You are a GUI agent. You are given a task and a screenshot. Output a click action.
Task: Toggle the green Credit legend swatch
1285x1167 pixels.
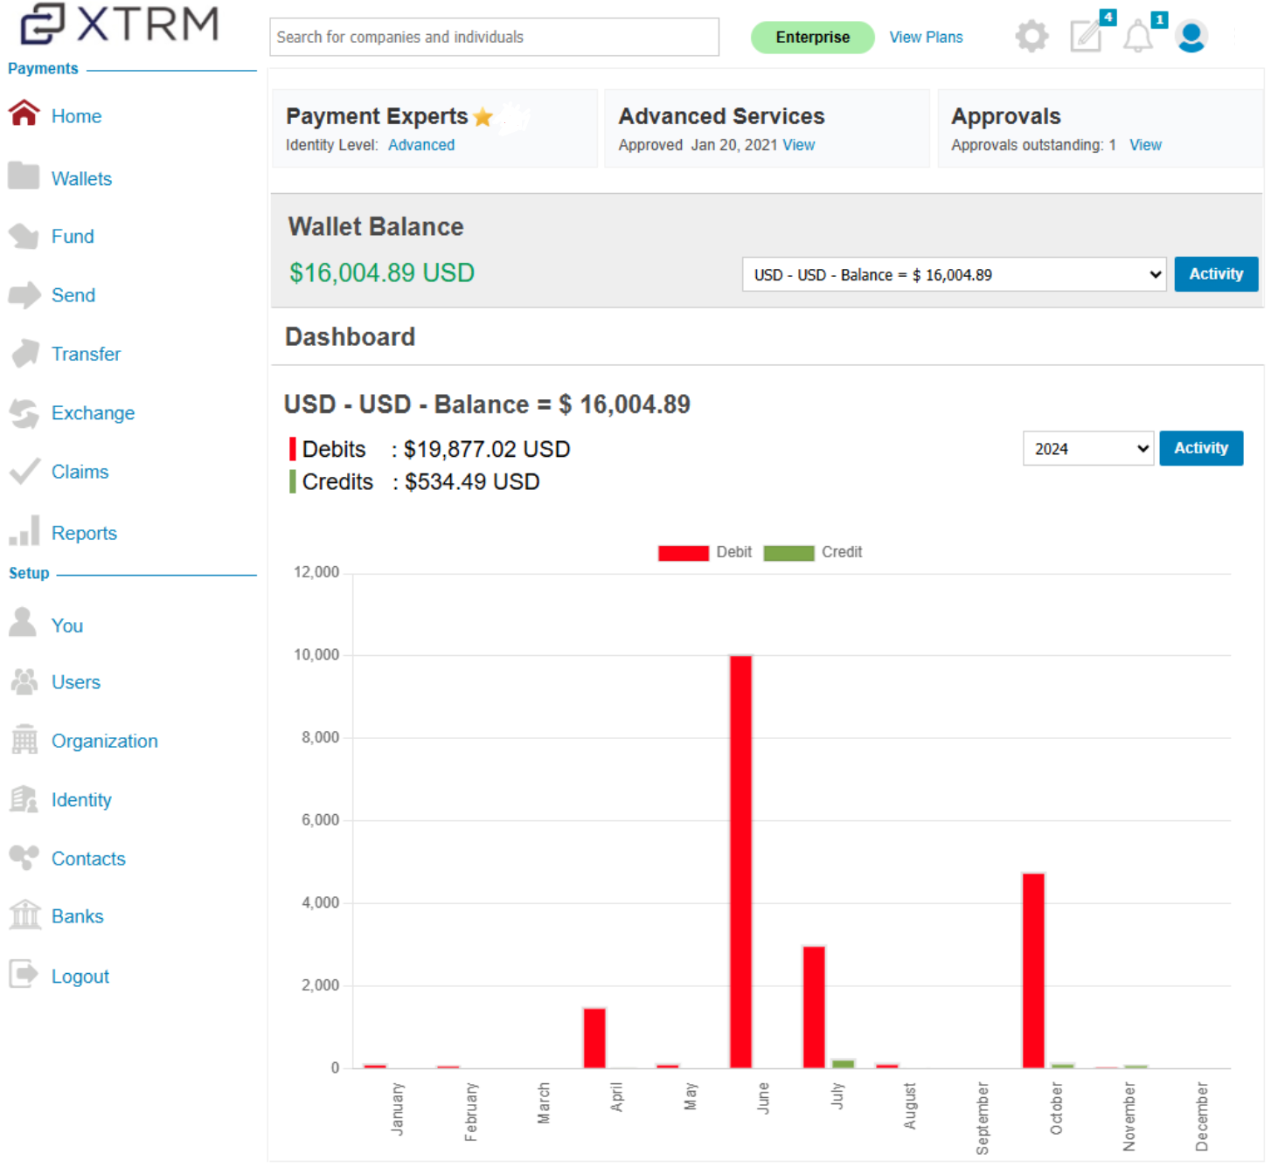(788, 553)
